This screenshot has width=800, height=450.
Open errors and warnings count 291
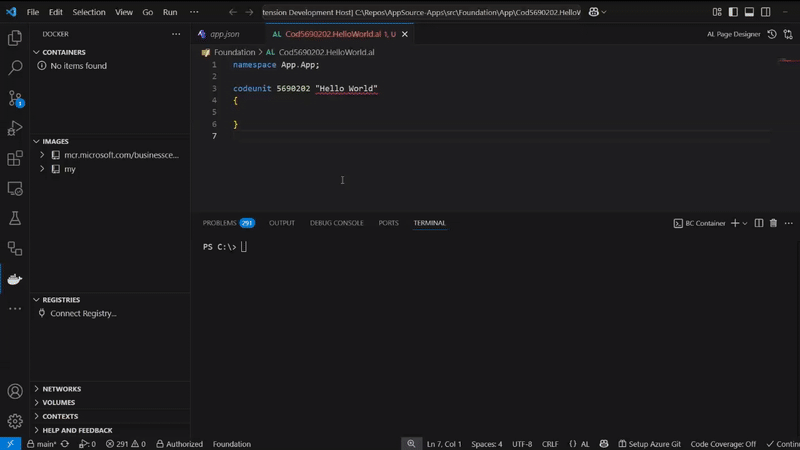(x=126, y=444)
